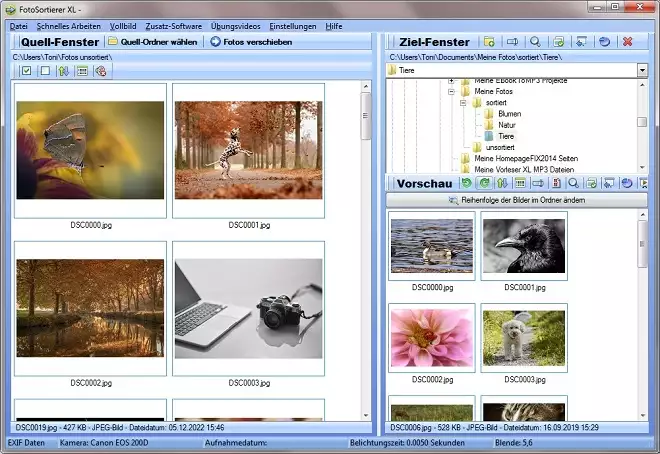Click the red X delete icon in Ziel-Fenster
This screenshot has width=660, height=454.
coord(627,42)
